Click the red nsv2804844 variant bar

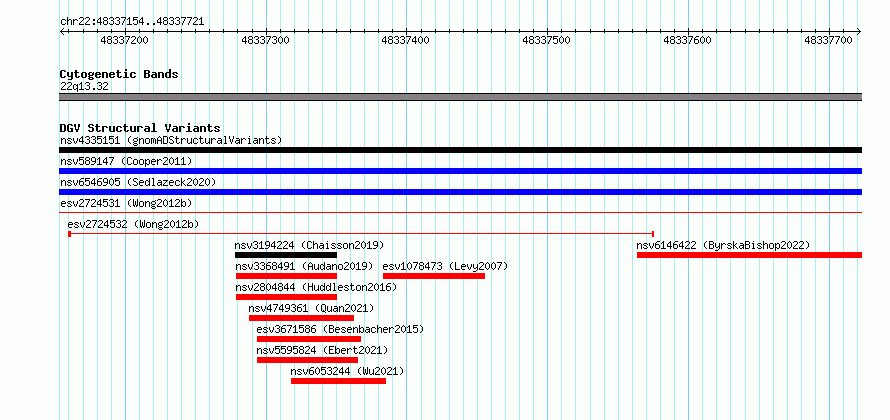(287, 297)
